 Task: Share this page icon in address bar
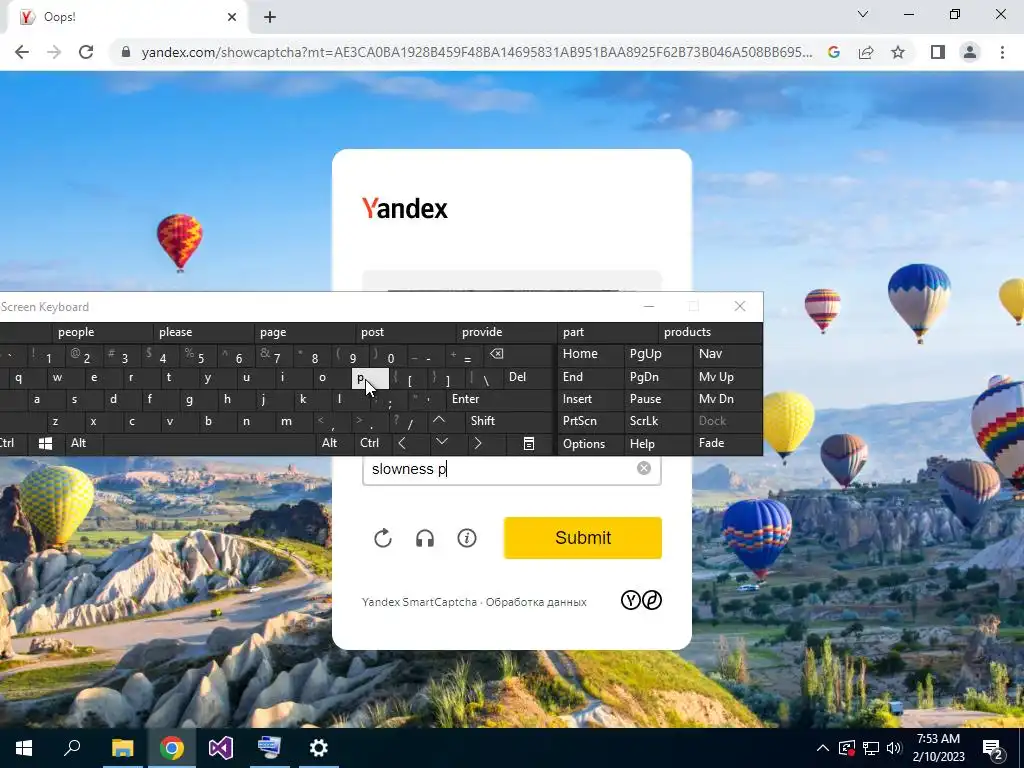pyautogui.click(x=866, y=52)
